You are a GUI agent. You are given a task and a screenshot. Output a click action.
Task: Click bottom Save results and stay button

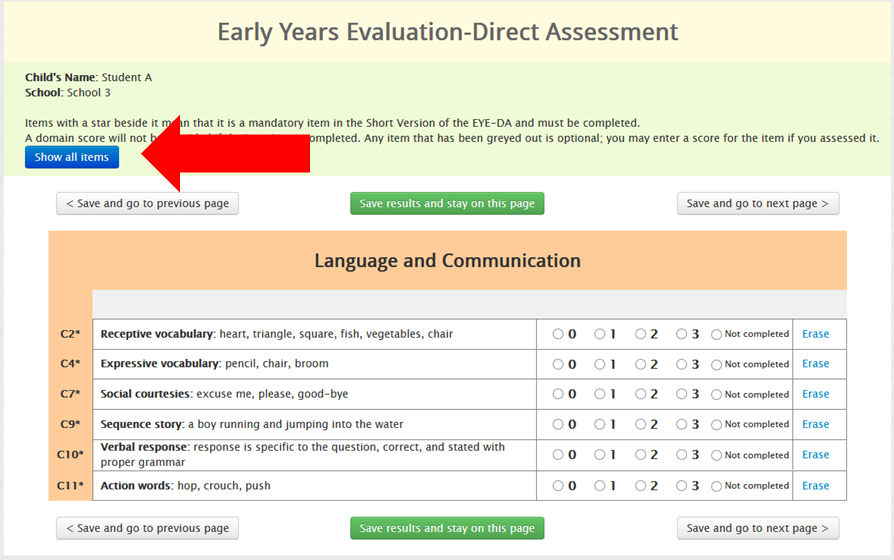pyautogui.click(x=447, y=528)
